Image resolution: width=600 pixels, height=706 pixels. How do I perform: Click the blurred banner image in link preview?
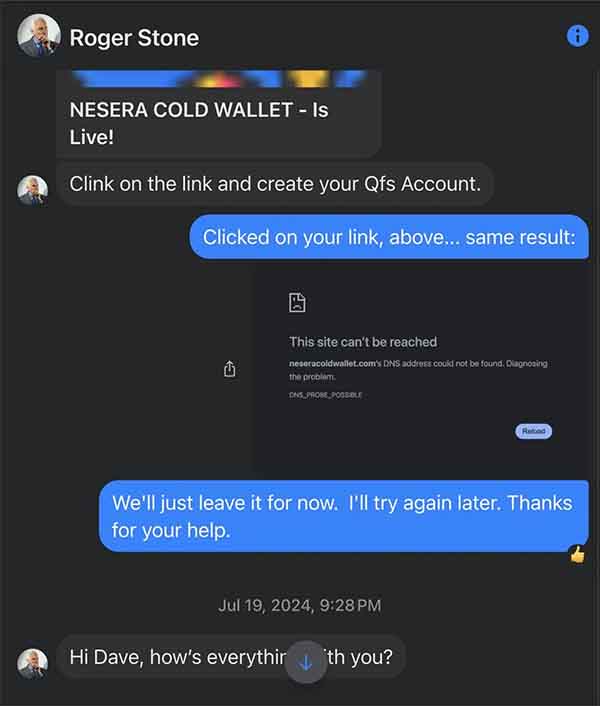[x=219, y=79]
